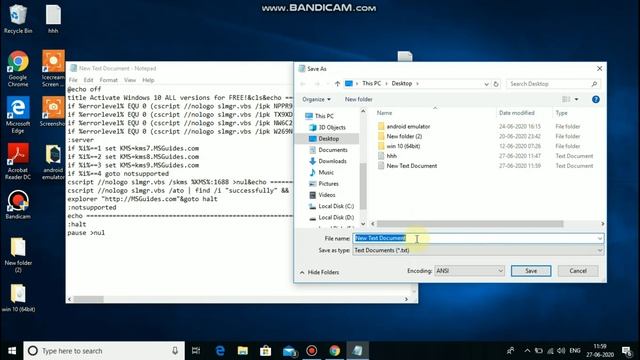The height and width of the screenshot is (360, 640).
Task: Open Notepad File menu
Action: [x=73, y=80]
